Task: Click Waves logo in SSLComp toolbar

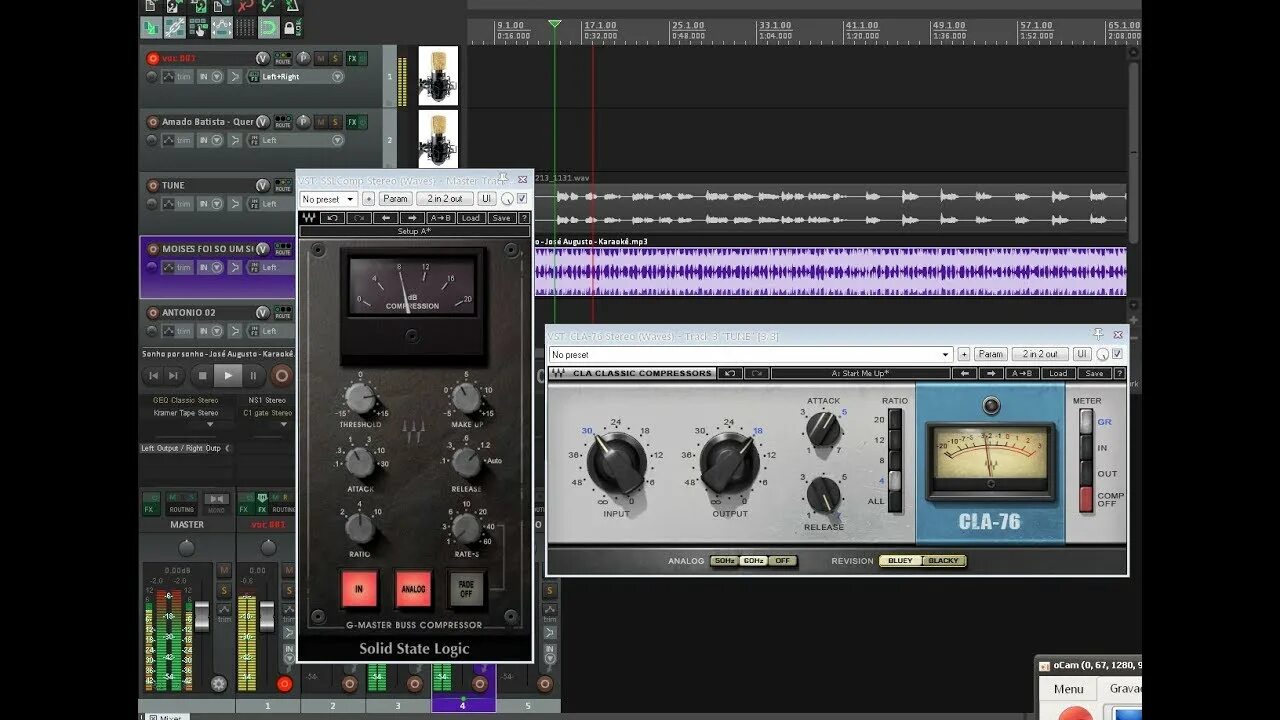Action: 309,218
